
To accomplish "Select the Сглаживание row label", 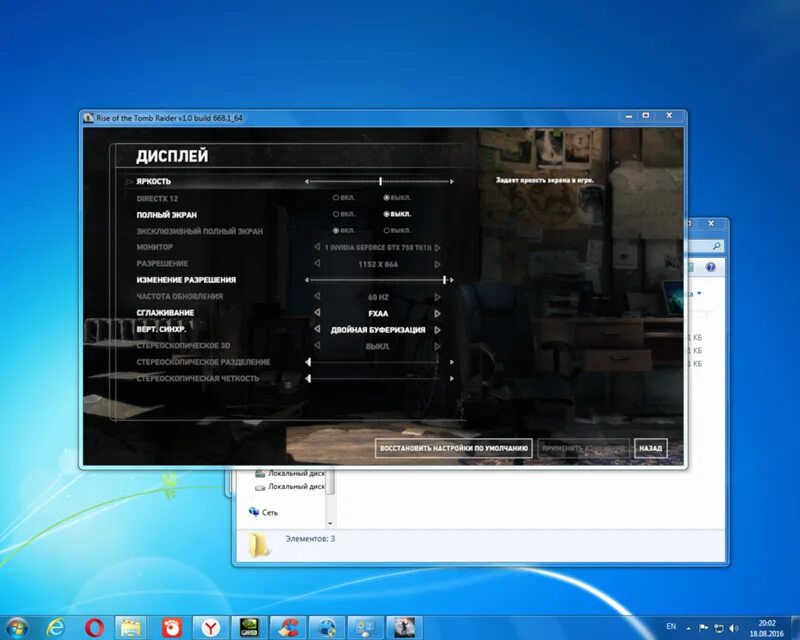I will 165,312.
